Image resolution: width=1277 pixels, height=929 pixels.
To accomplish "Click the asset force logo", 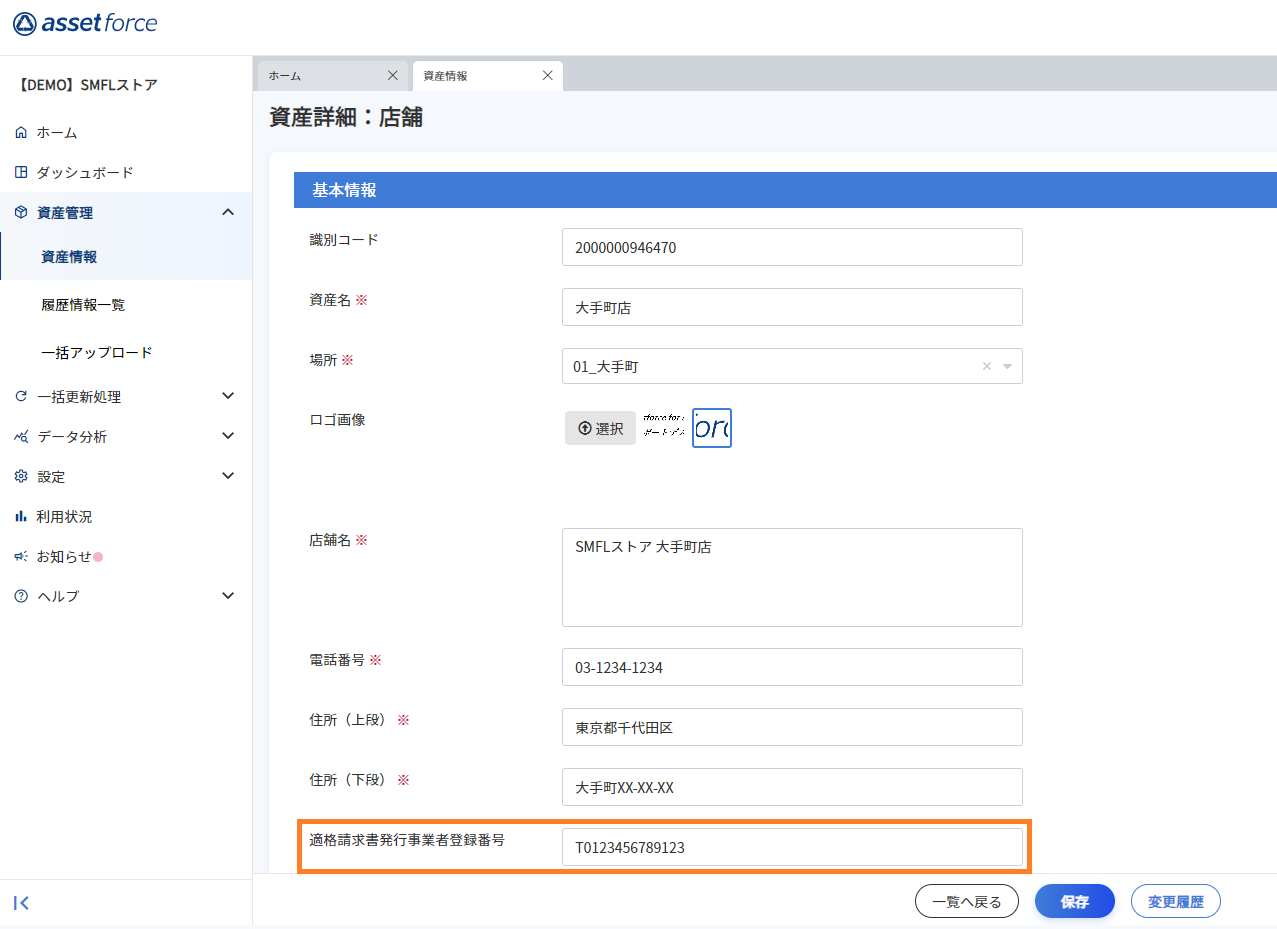I will point(85,24).
